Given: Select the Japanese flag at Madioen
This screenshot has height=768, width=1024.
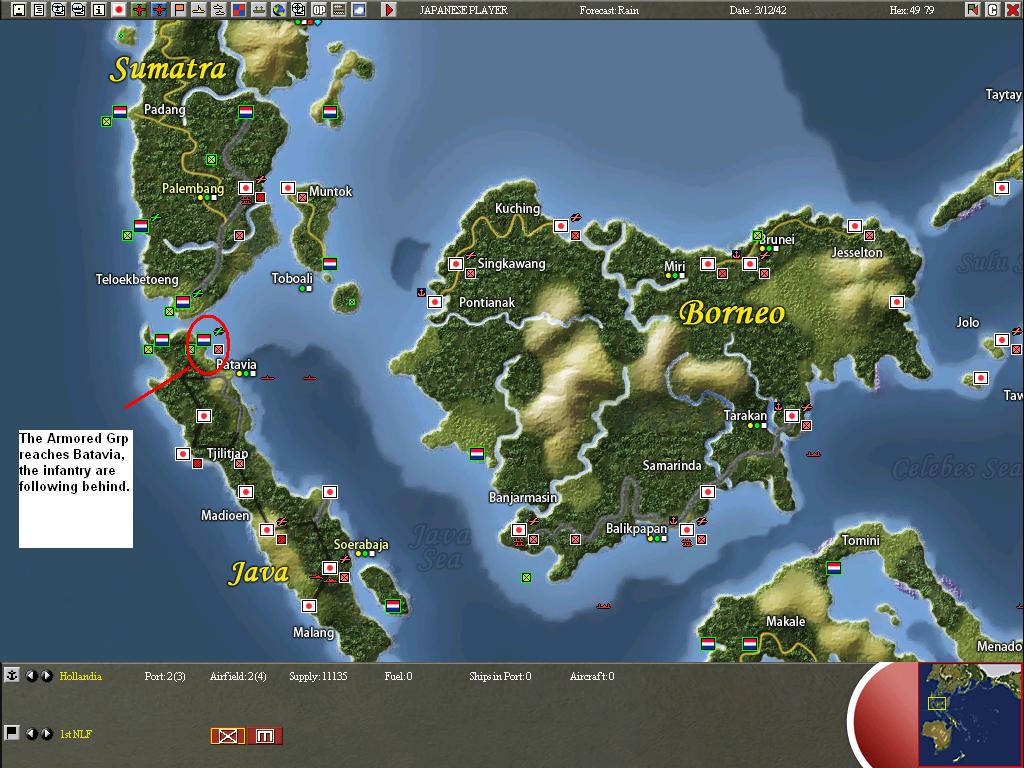Looking at the screenshot, I should tap(266, 530).
